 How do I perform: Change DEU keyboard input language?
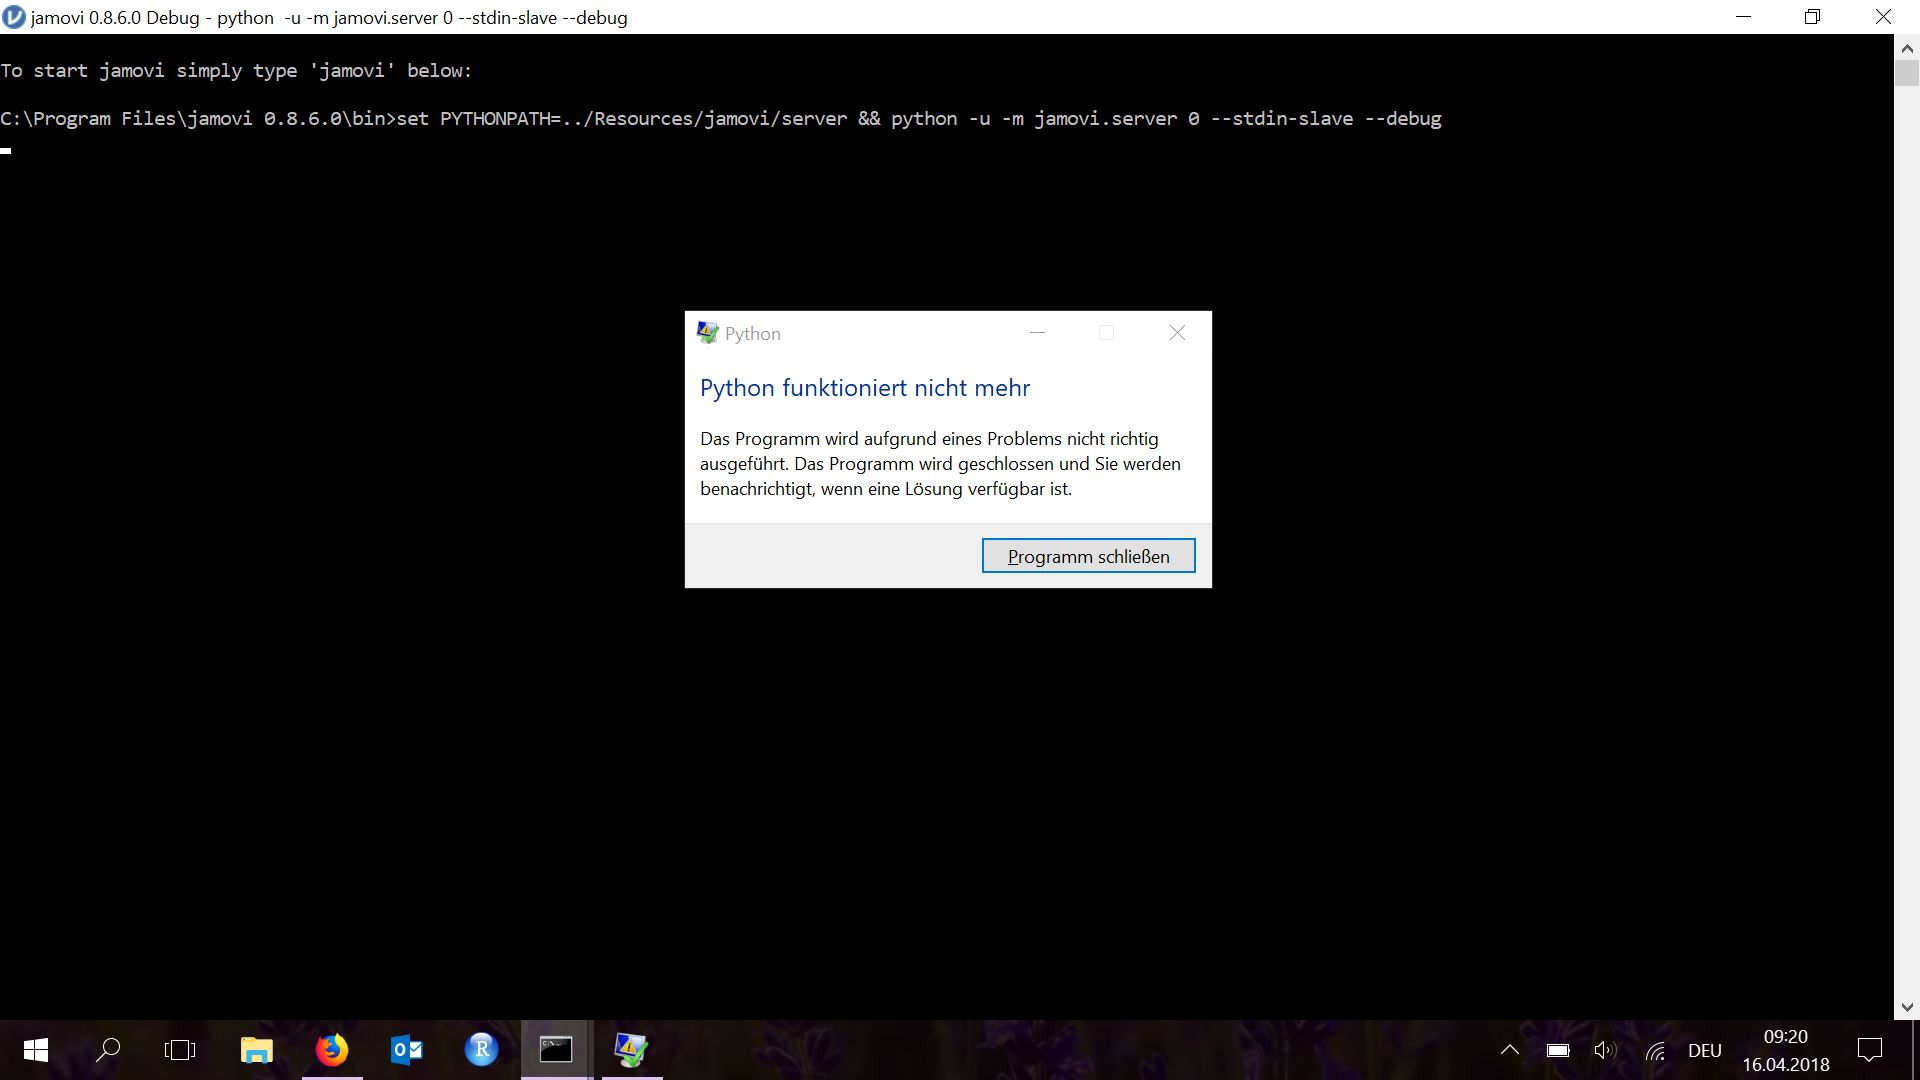(x=1705, y=1051)
